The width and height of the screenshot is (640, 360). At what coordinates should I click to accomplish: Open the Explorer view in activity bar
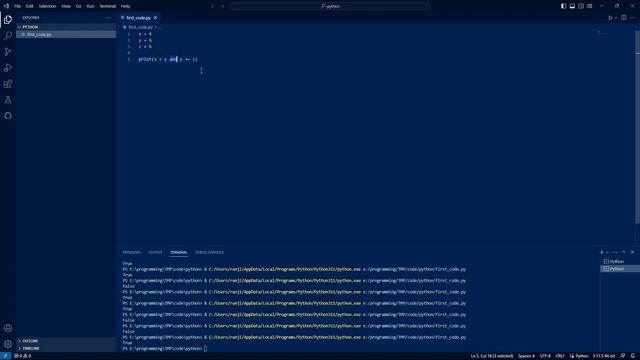point(8,20)
